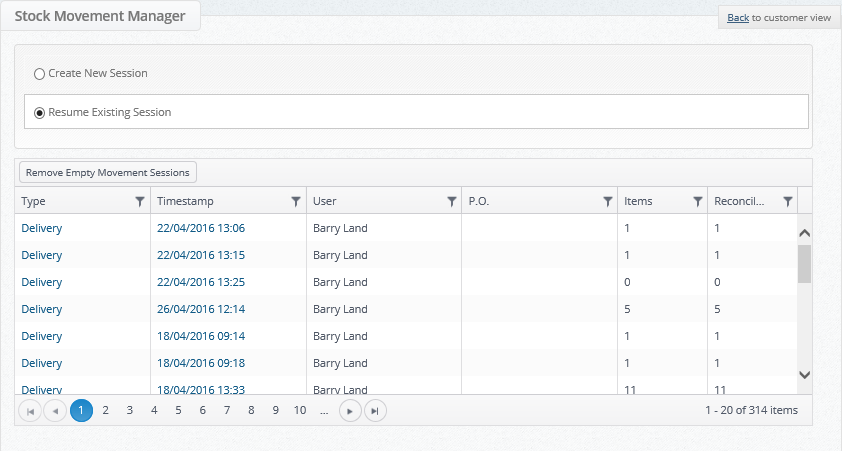842x451 pixels.
Task: Sort by the Type column header
Action: [33, 201]
